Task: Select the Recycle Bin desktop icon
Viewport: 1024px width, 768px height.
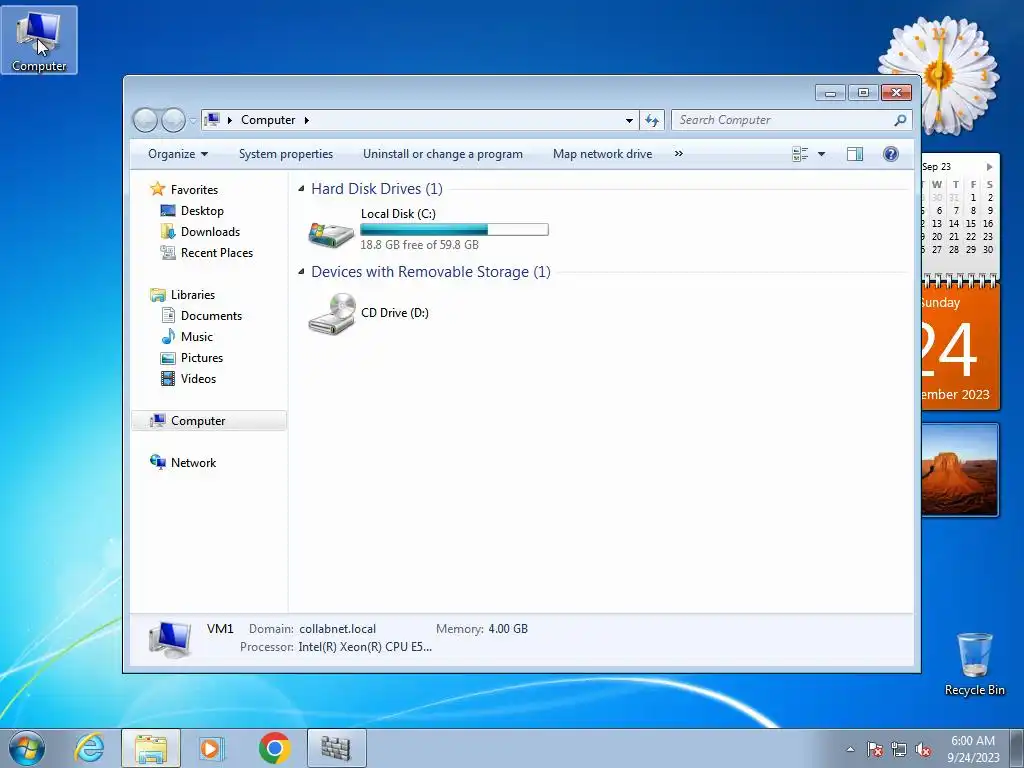Action: coord(974,664)
